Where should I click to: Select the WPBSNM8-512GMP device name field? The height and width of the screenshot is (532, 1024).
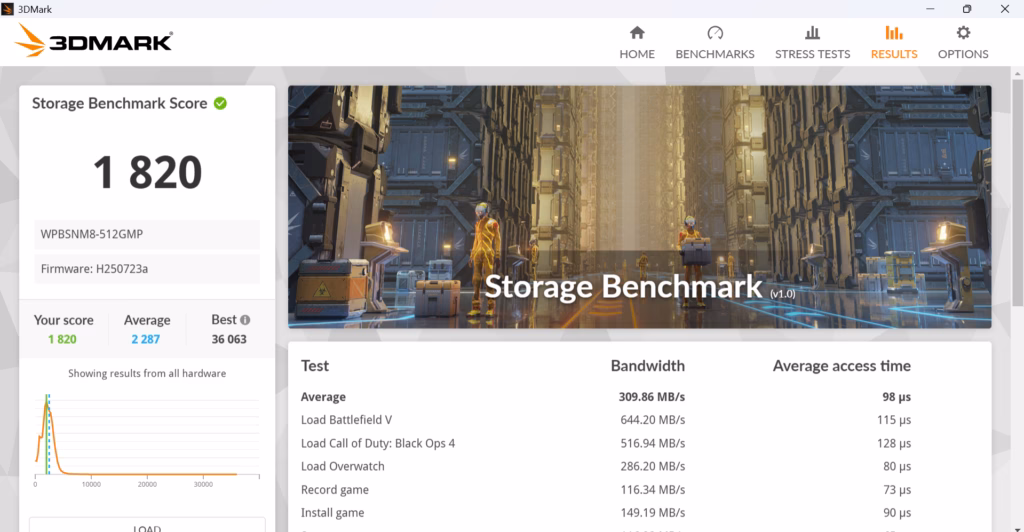click(x=147, y=234)
